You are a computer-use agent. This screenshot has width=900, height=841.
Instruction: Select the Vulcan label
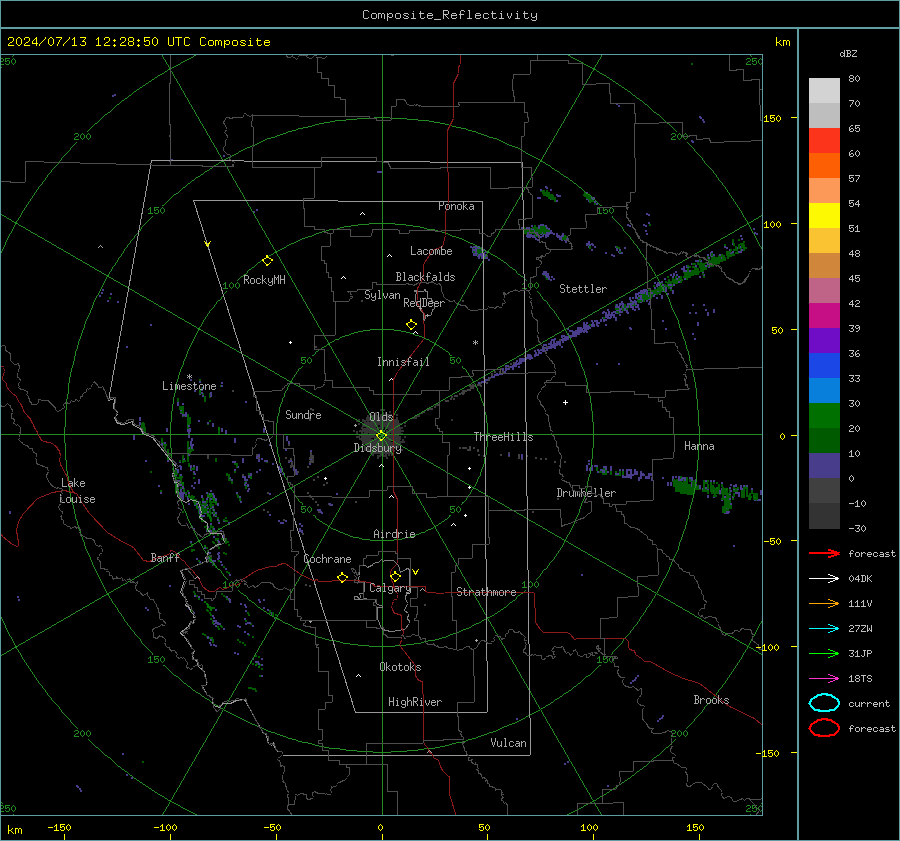pyautogui.click(x=508, y=743)
